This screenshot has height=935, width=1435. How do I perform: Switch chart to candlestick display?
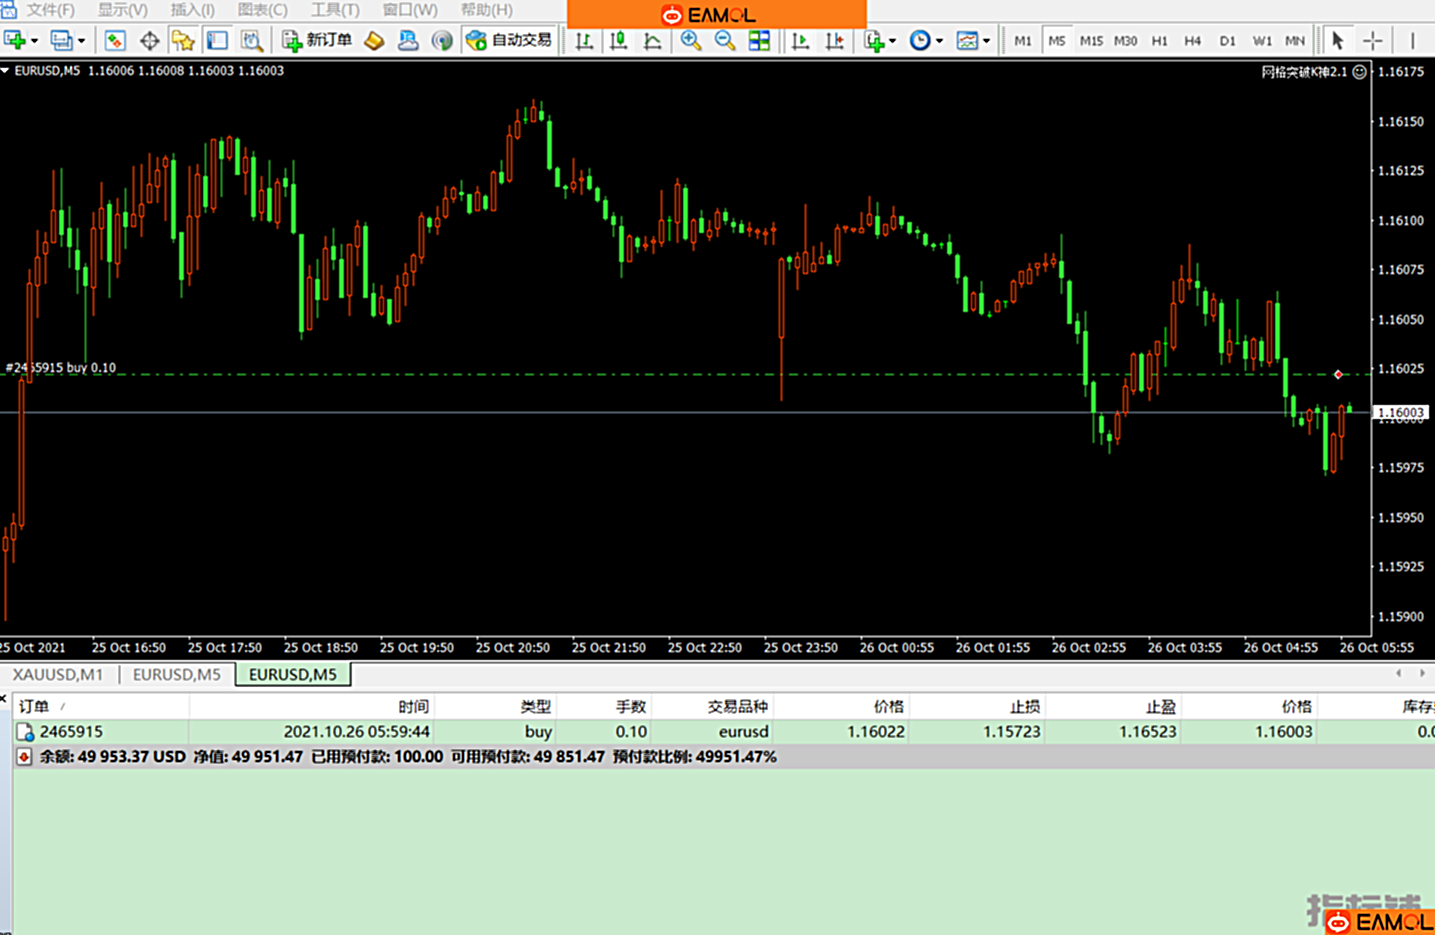pos(619,40)
